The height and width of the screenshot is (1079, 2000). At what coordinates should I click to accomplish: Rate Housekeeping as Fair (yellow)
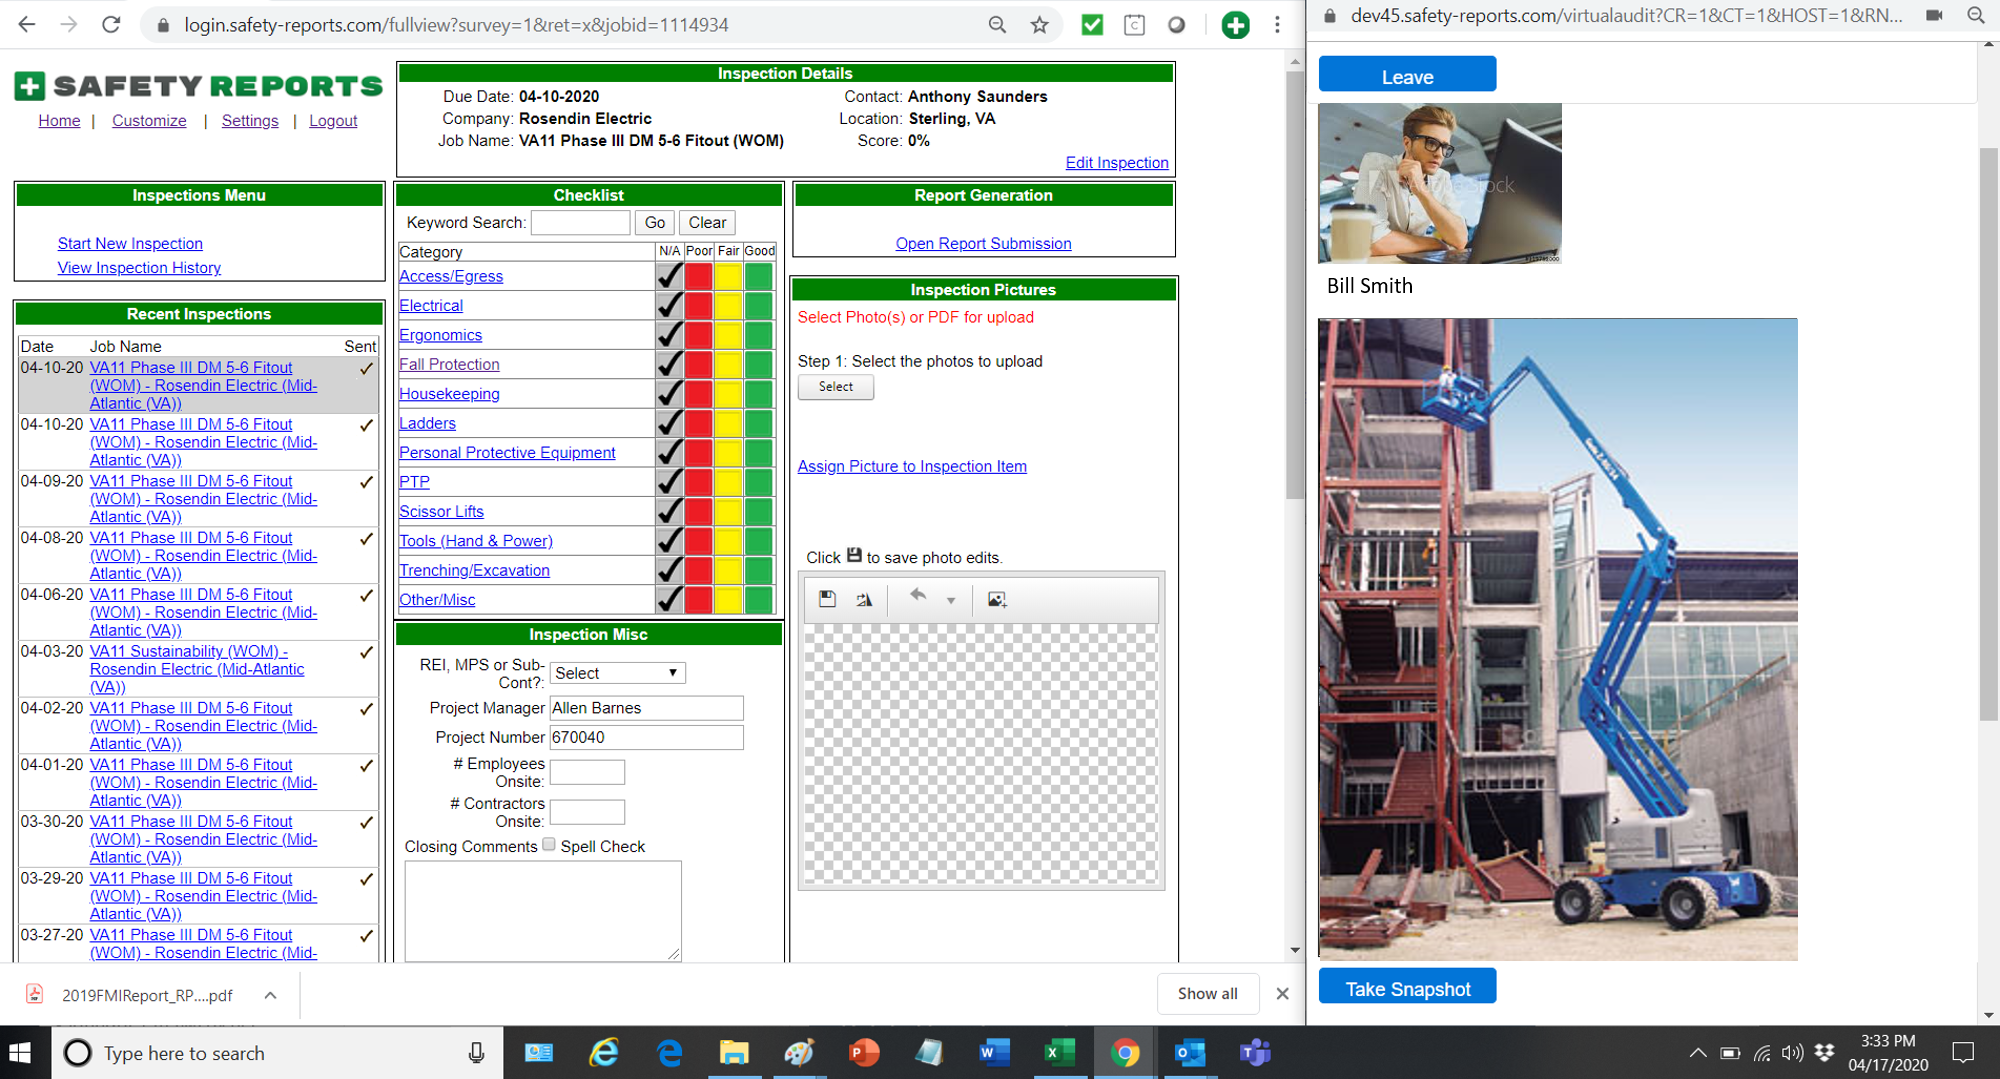[x=728, y=394]
